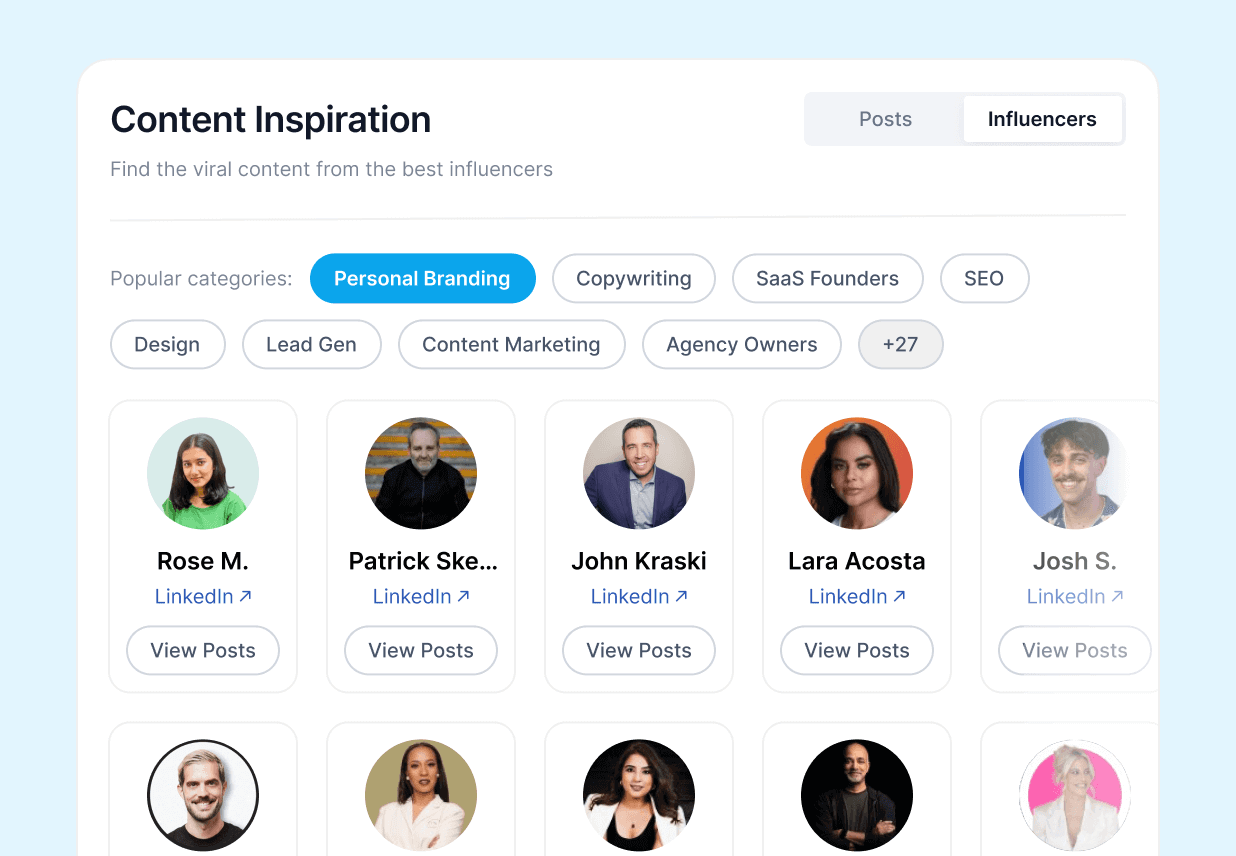Switch to the Posts tab
1236x856 pixels.
pyautogui.click(x=885, y=119)
